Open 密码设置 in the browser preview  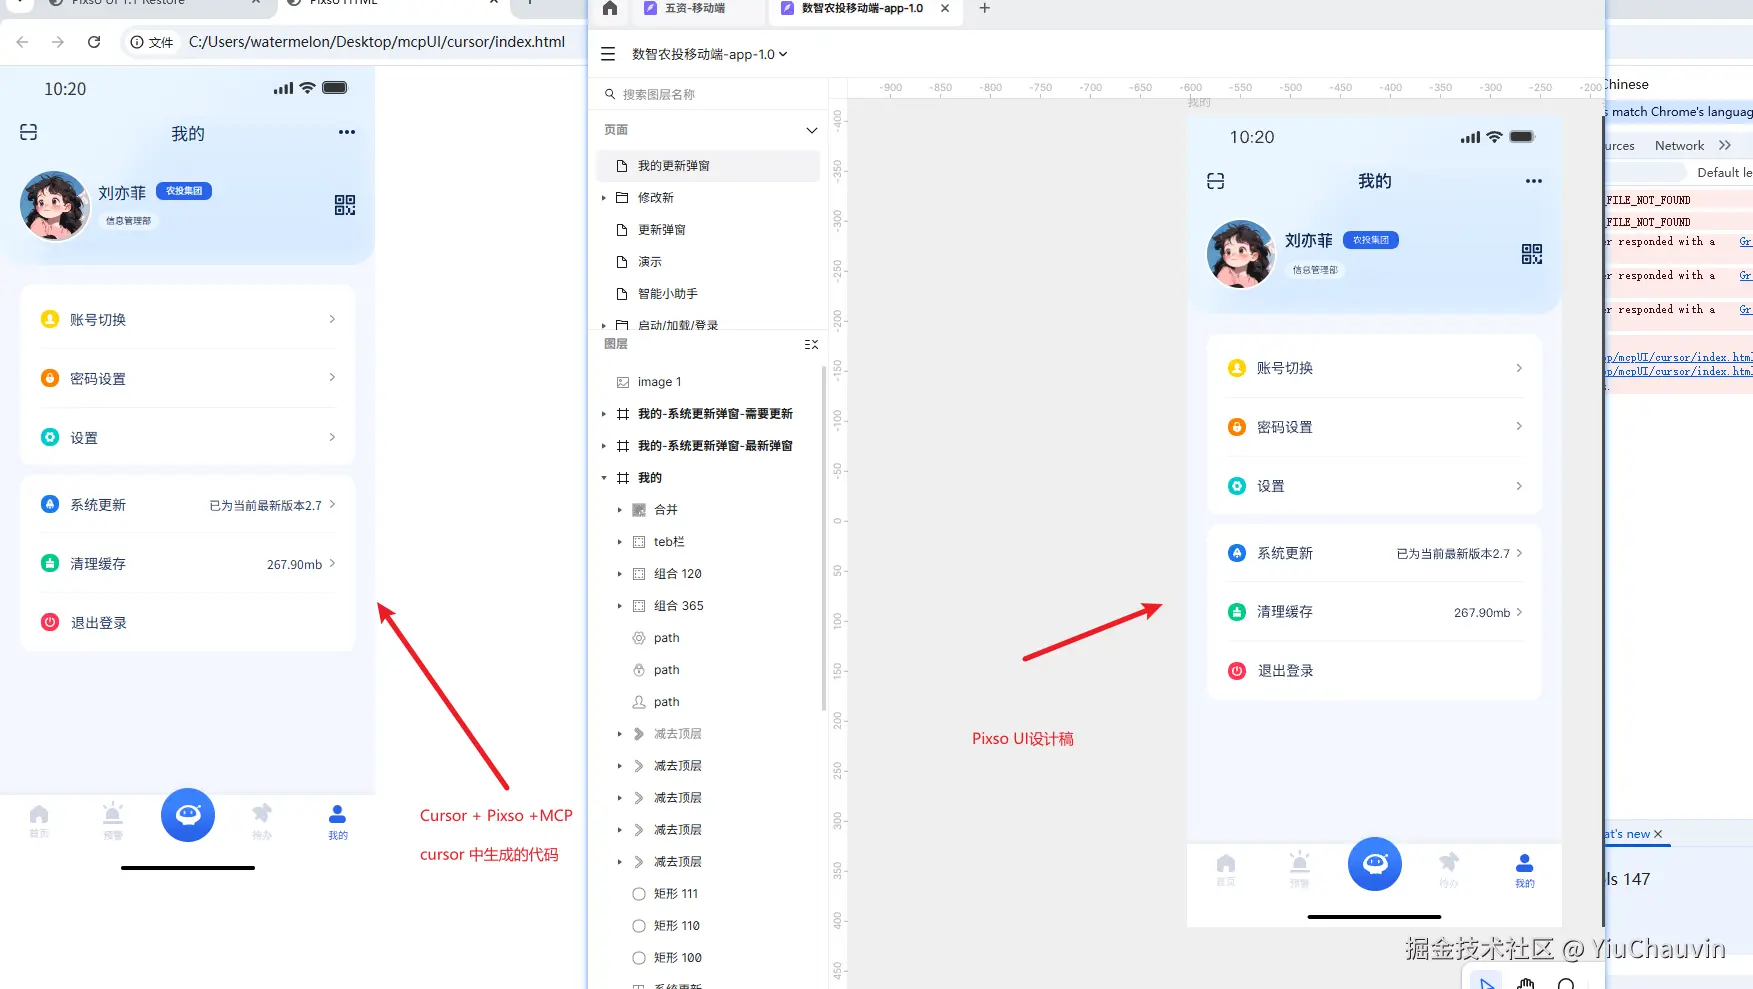click(x=188, y=378)
